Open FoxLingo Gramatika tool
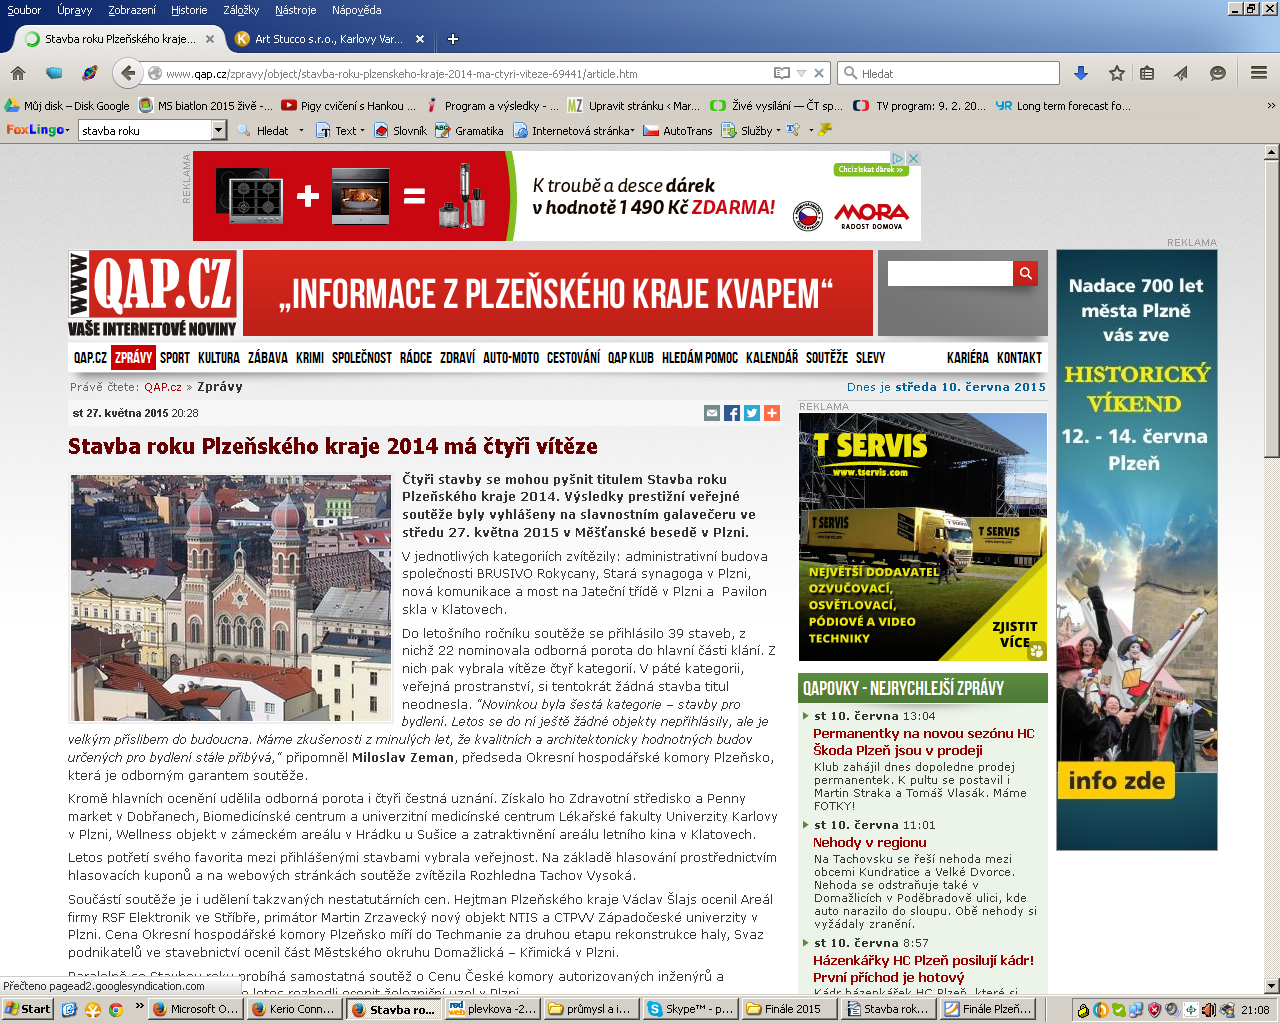Screen dimensions: 1280x1024 point(470,130)
